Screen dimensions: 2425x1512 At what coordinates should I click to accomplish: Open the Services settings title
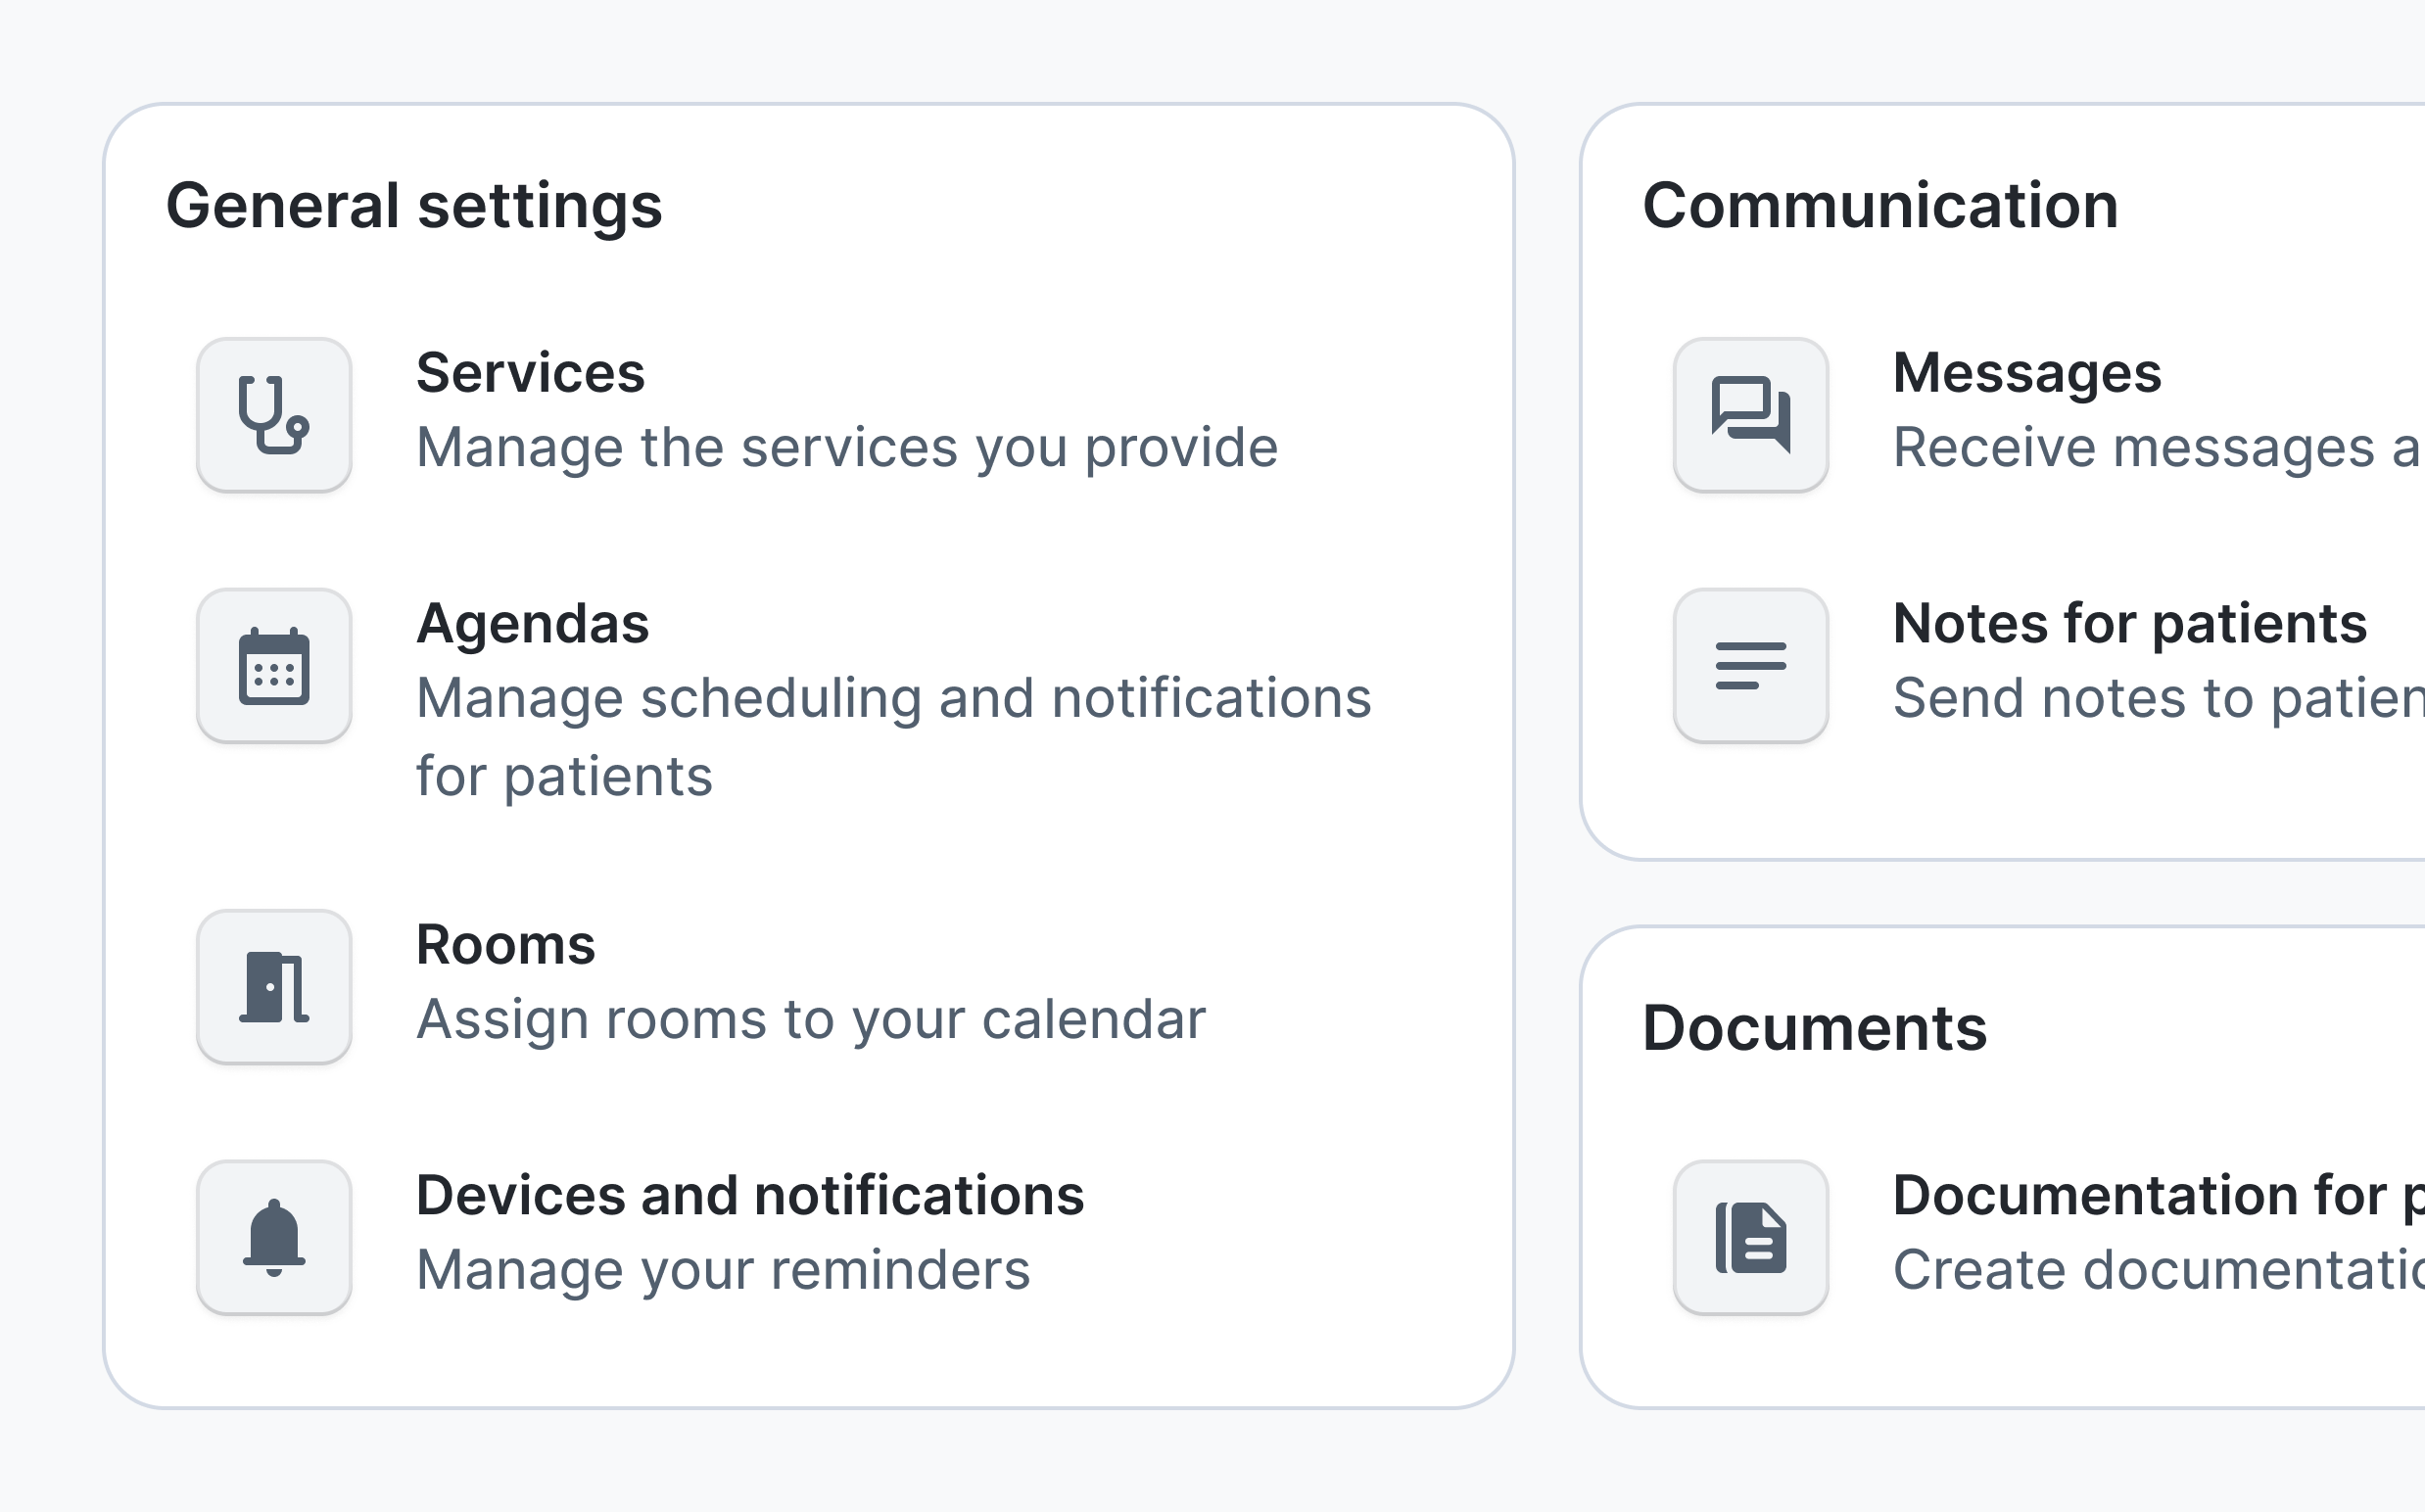530,373
